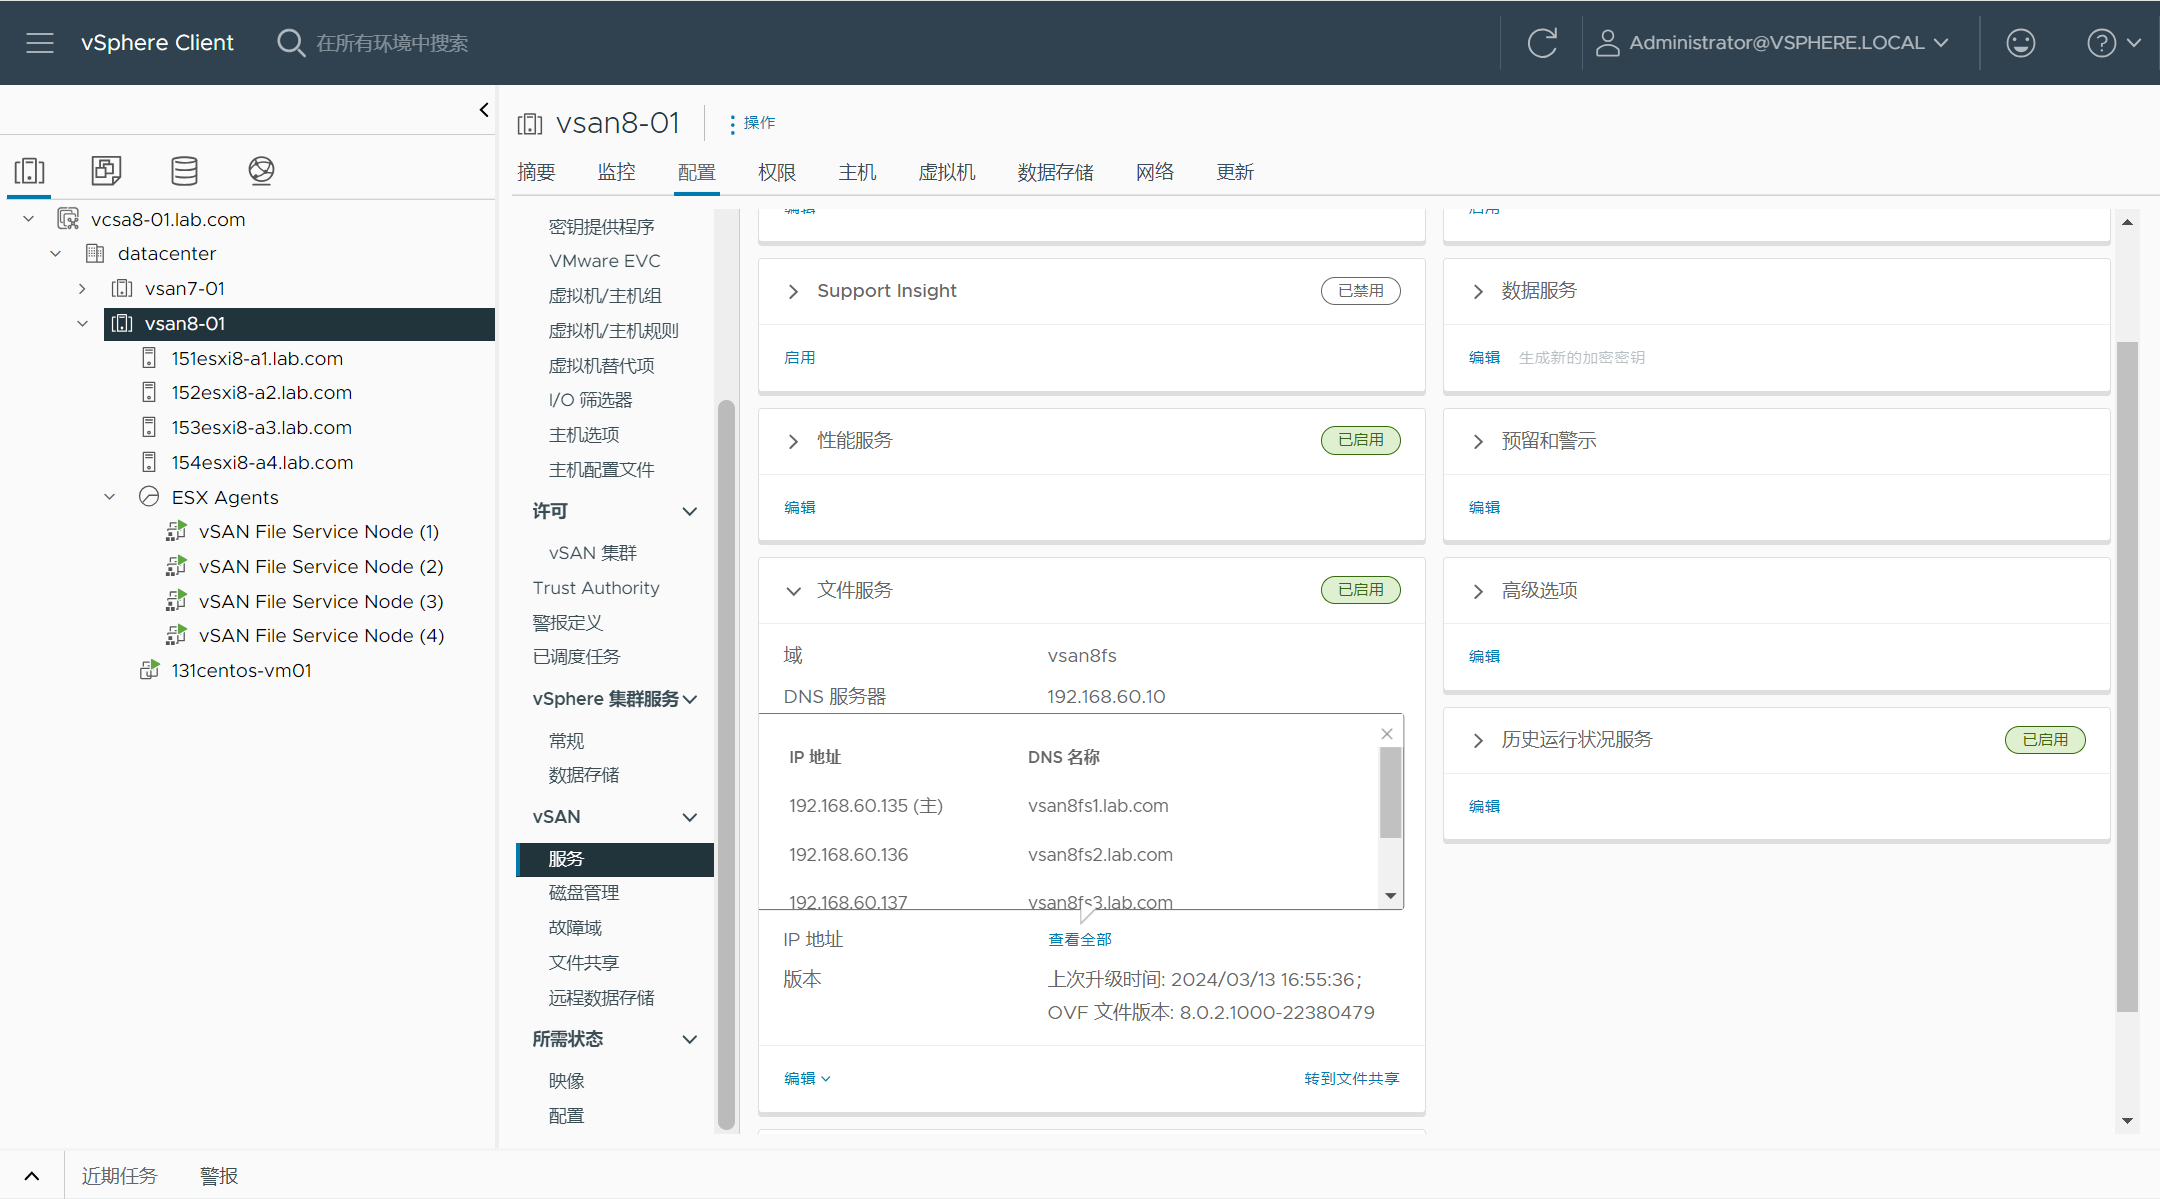The image size is (2160, 1199).
Task: Expand the 历史运行状况服务 card
Action: pyautogui.click(x=1478, y=740)
